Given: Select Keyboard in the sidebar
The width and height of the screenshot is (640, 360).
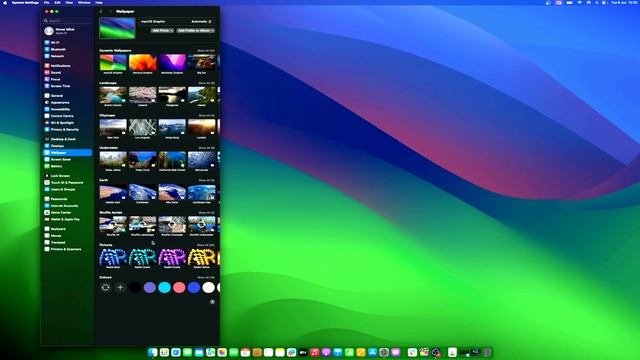Looking at the screenshot, I should pos(67,229).
